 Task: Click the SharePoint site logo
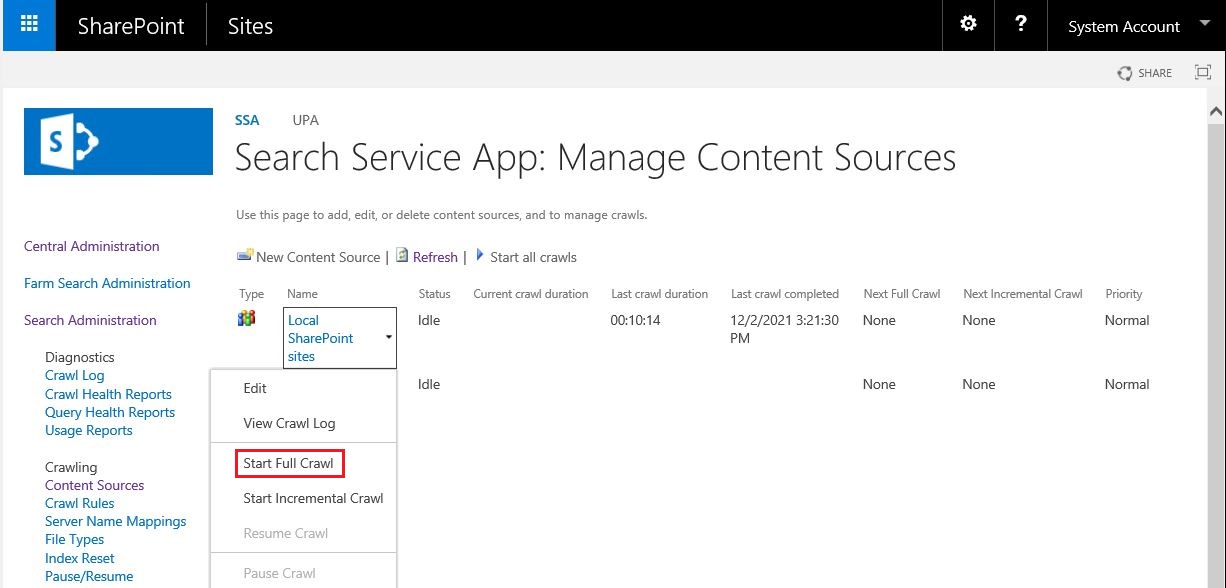click(x=118, y=141)
